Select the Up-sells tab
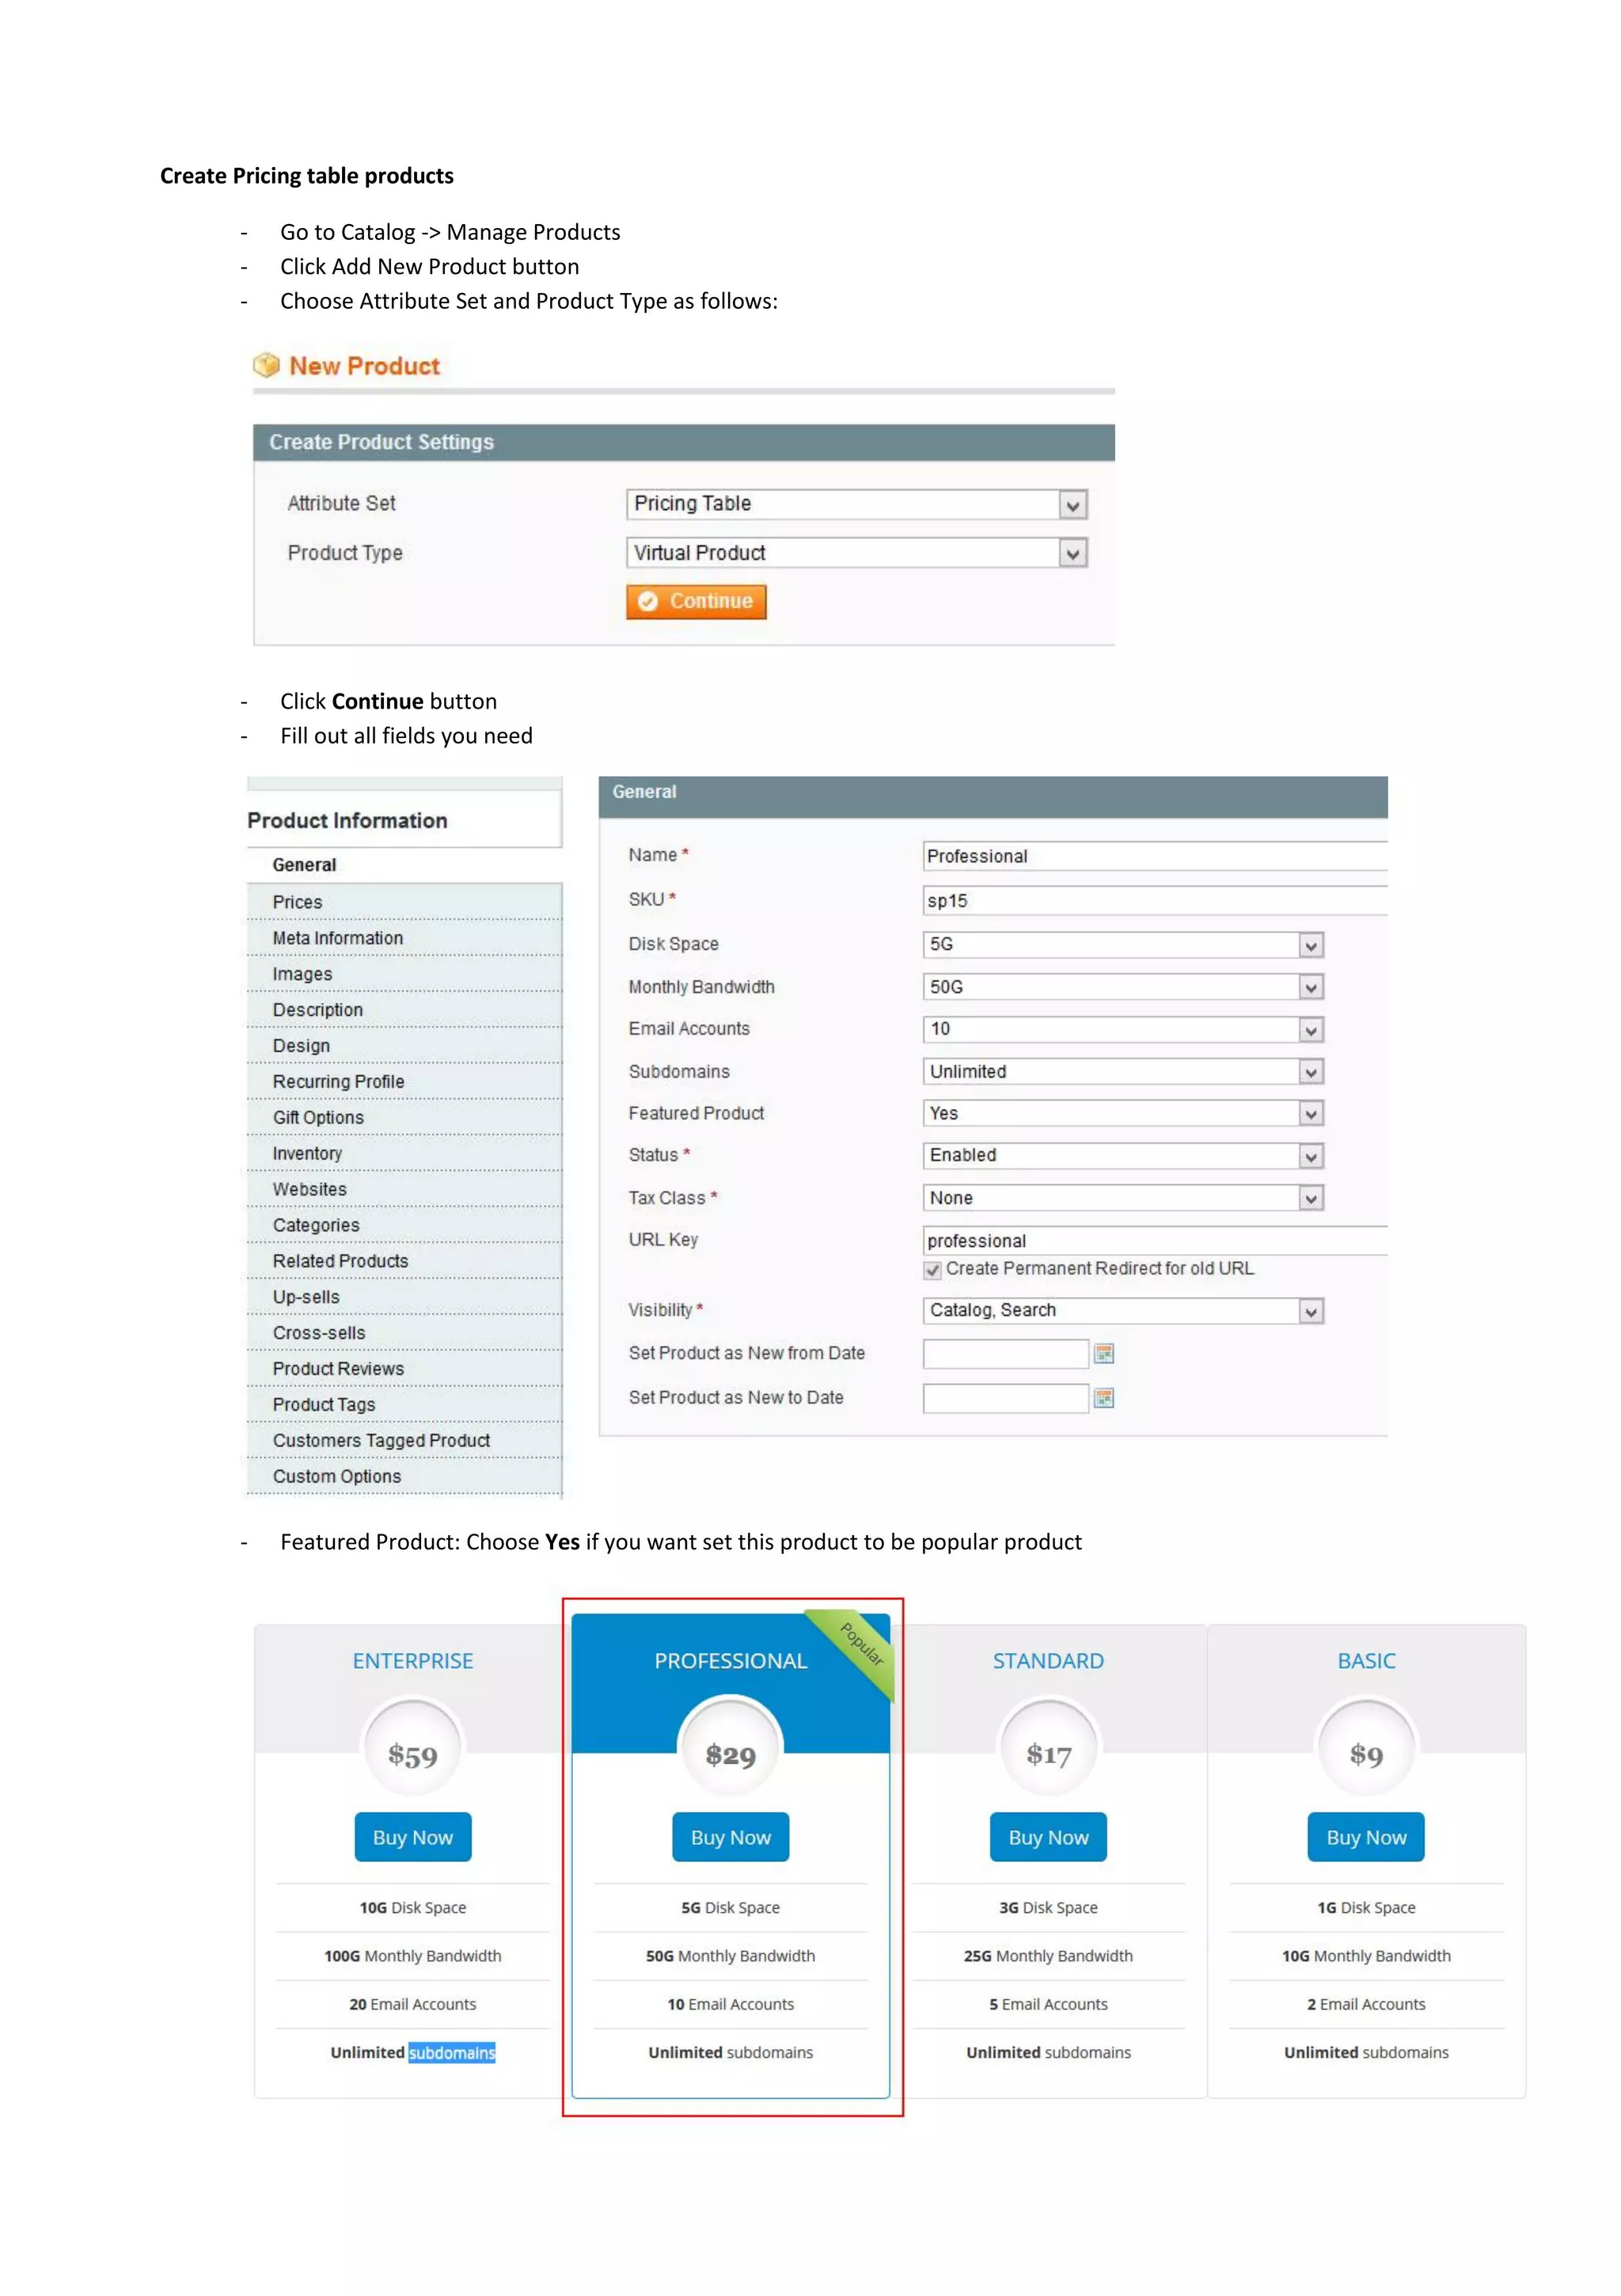 point(404,1298)
